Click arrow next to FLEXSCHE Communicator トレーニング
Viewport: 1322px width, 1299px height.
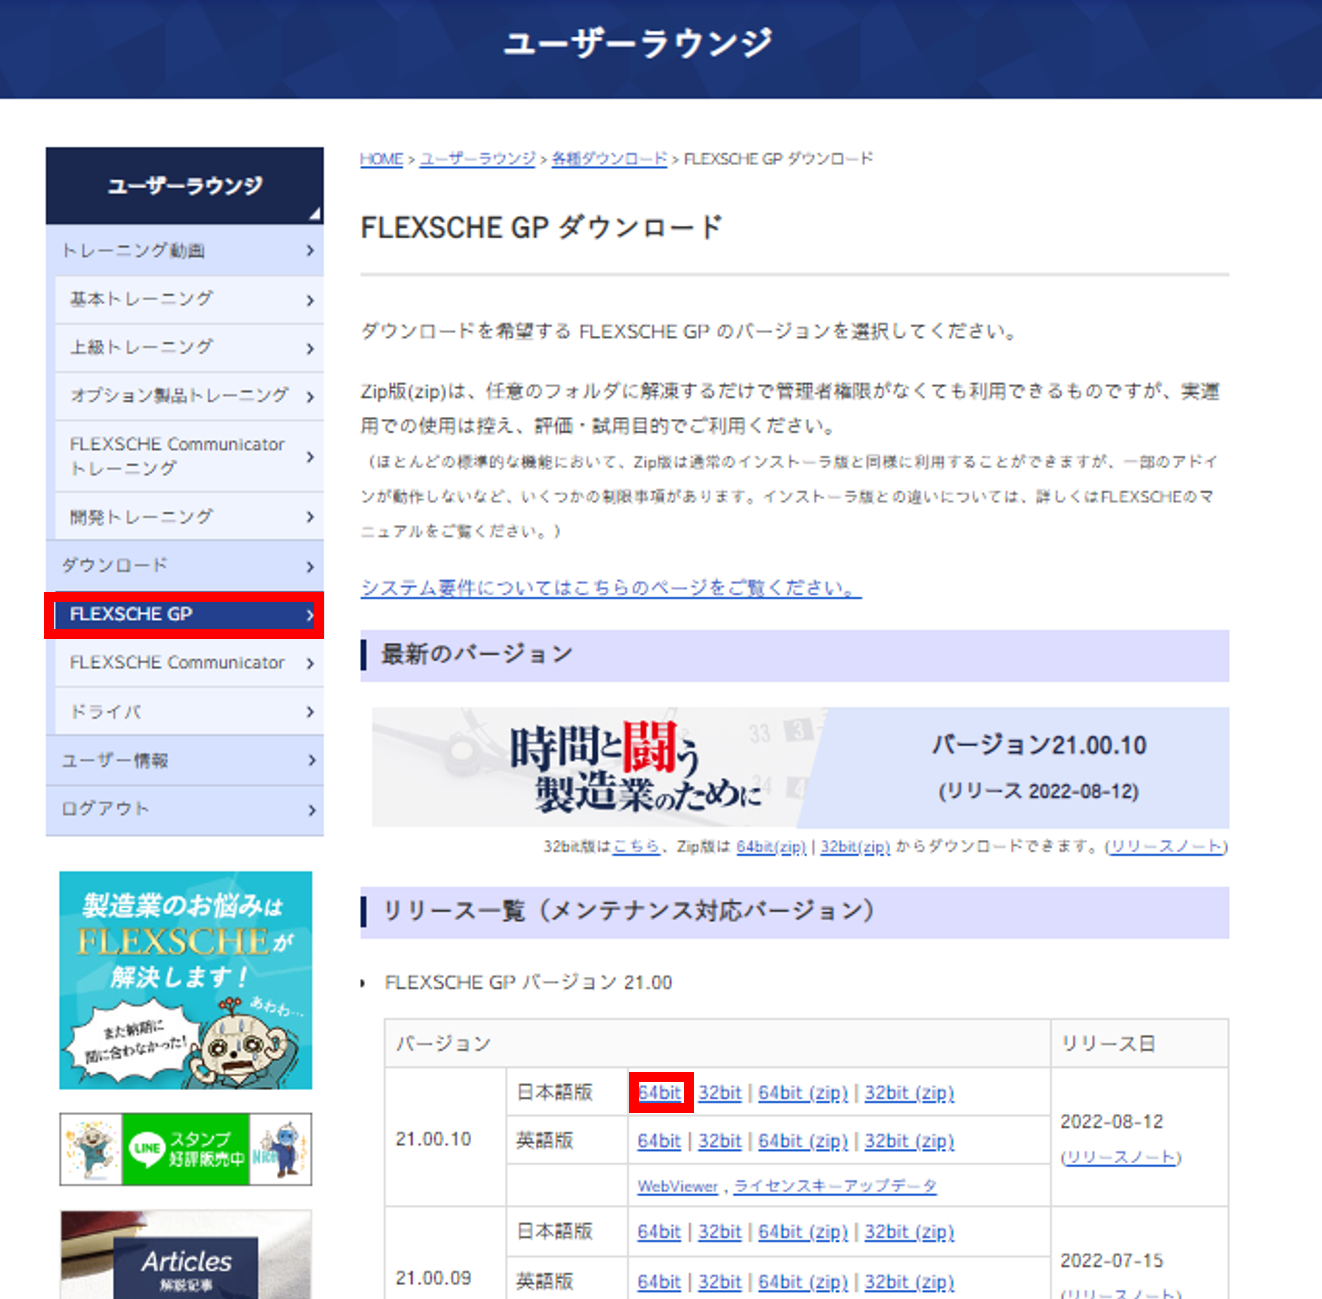point(310,457)
